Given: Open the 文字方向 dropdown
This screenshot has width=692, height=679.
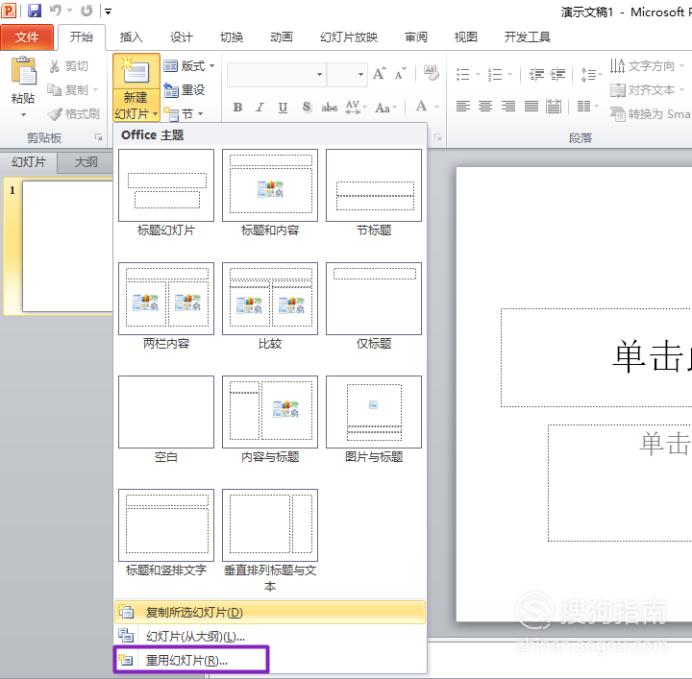Looking at the screenshot, I should pos(647,66).
